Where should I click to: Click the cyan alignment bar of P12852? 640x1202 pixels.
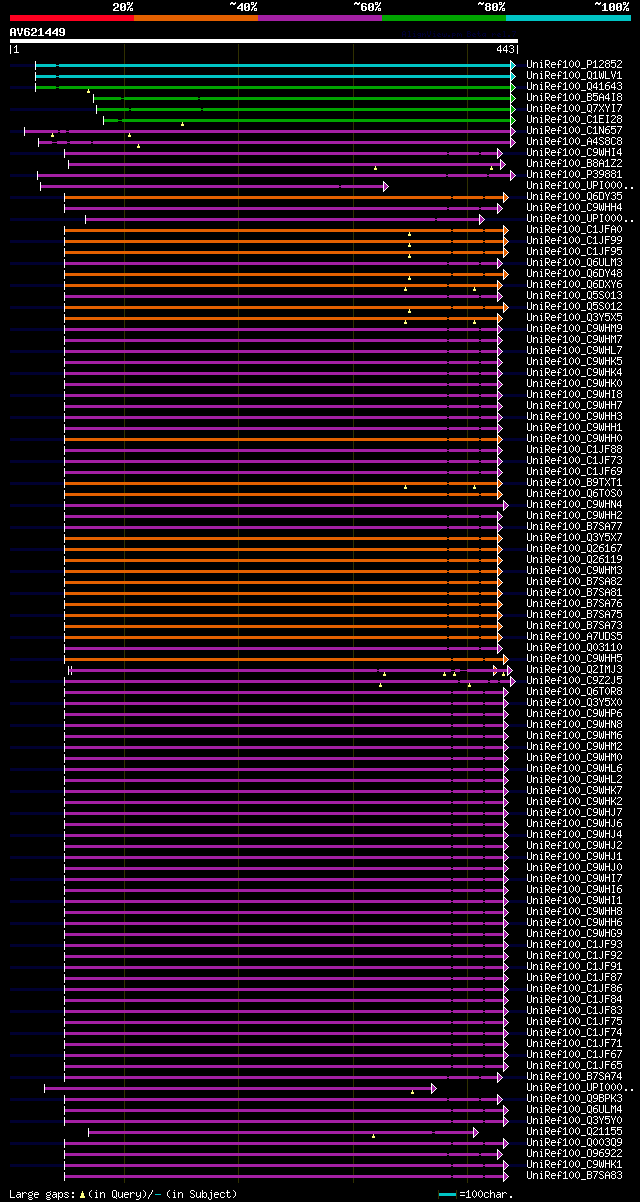click(x=275, y=65)
